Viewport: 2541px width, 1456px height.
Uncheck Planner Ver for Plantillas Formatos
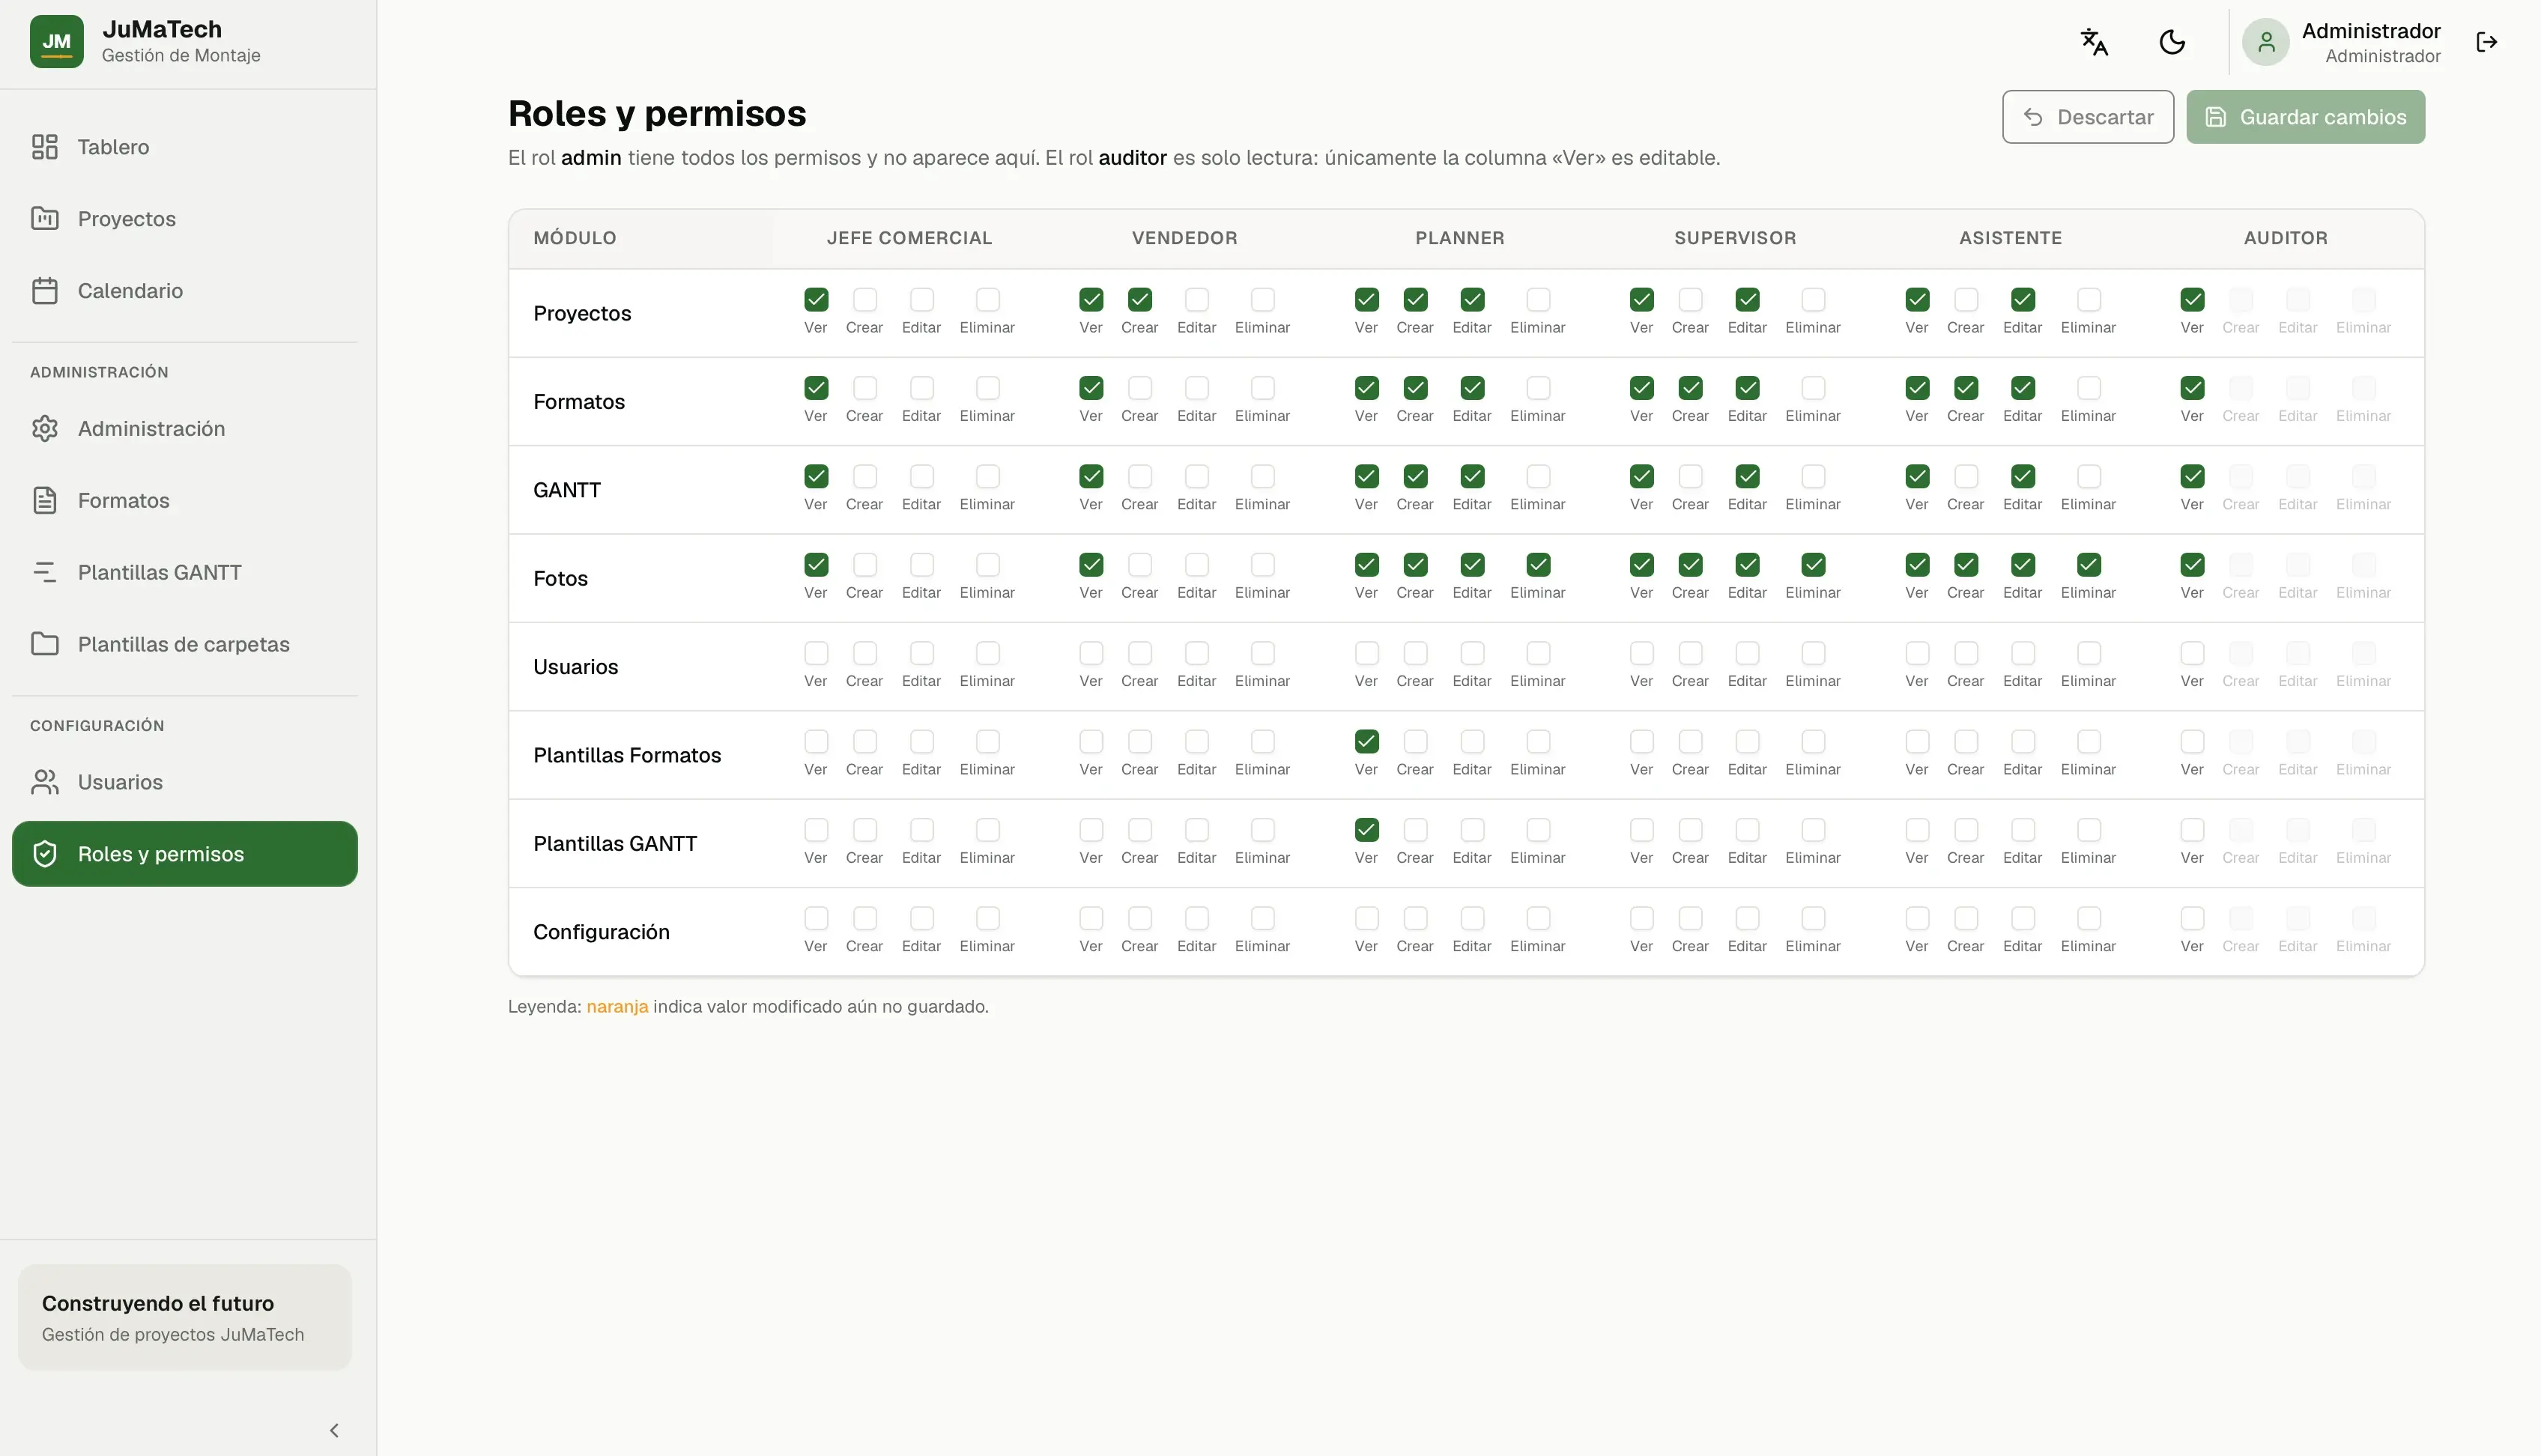[x=1366, y=741]
